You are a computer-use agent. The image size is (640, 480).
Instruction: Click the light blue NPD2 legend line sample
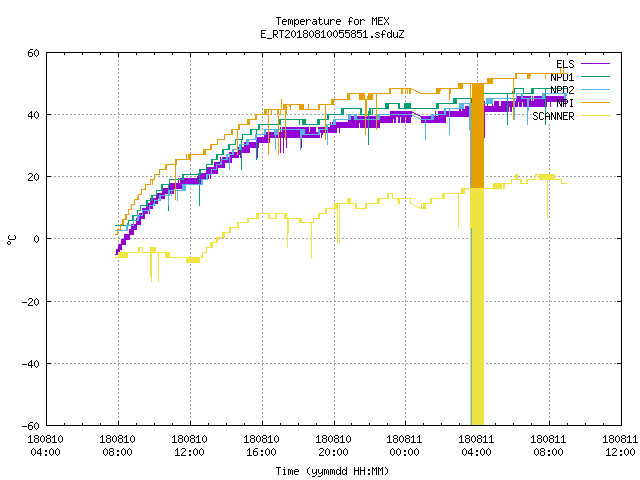(x=595, y=89)
